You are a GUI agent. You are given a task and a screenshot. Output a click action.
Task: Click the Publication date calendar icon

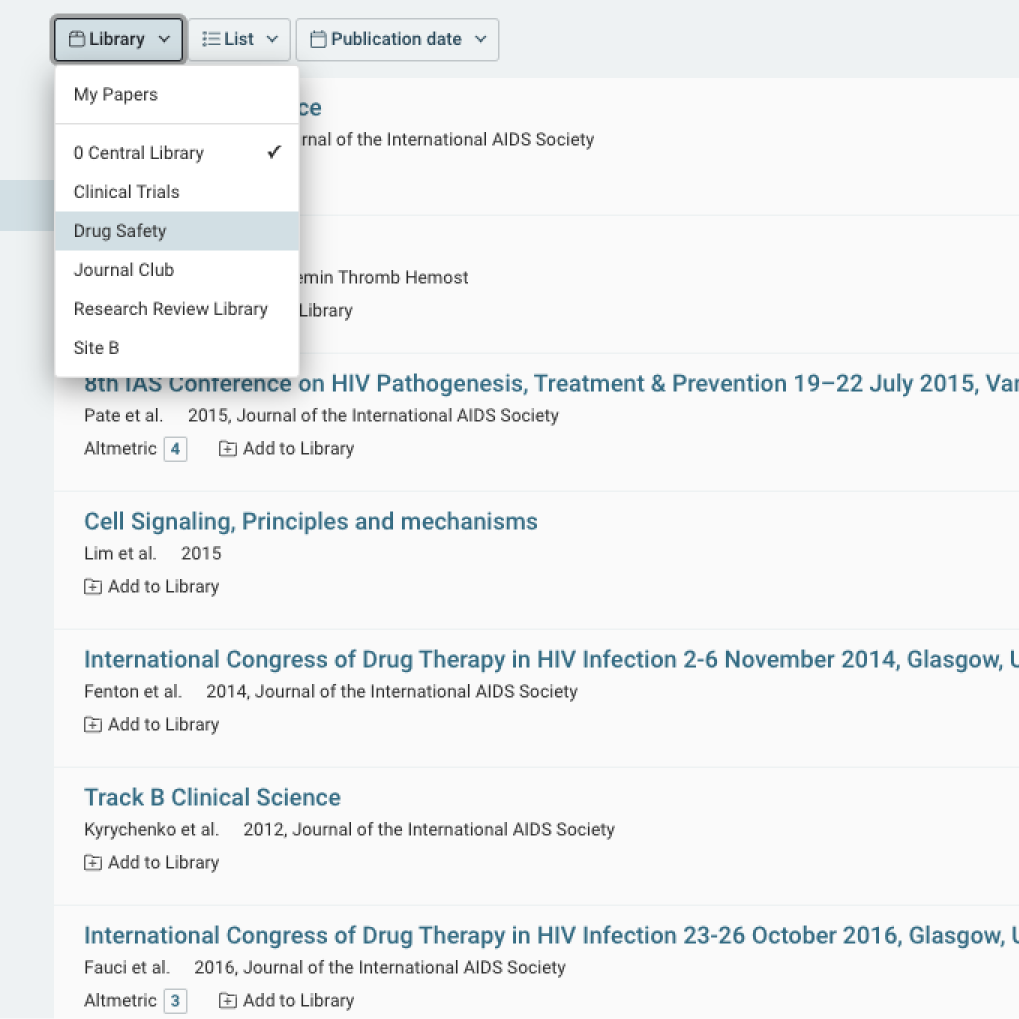point(318,39)
